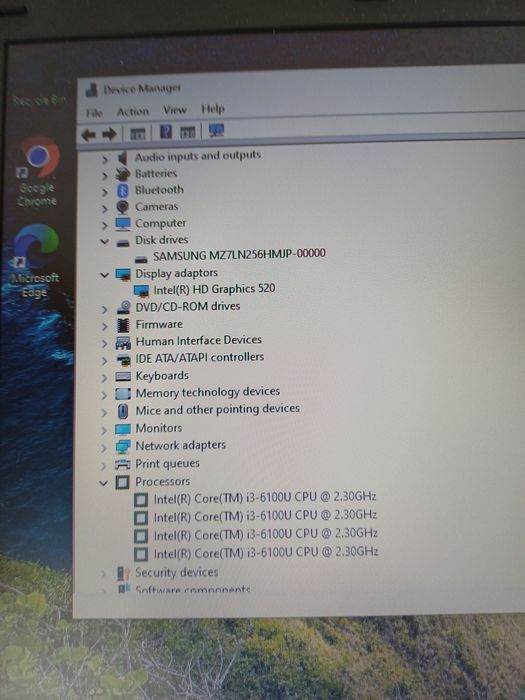Viewport: 525px width, 700px height.
Task: Click the Human Interface Devices icon
Action: (x=123, y=342)
